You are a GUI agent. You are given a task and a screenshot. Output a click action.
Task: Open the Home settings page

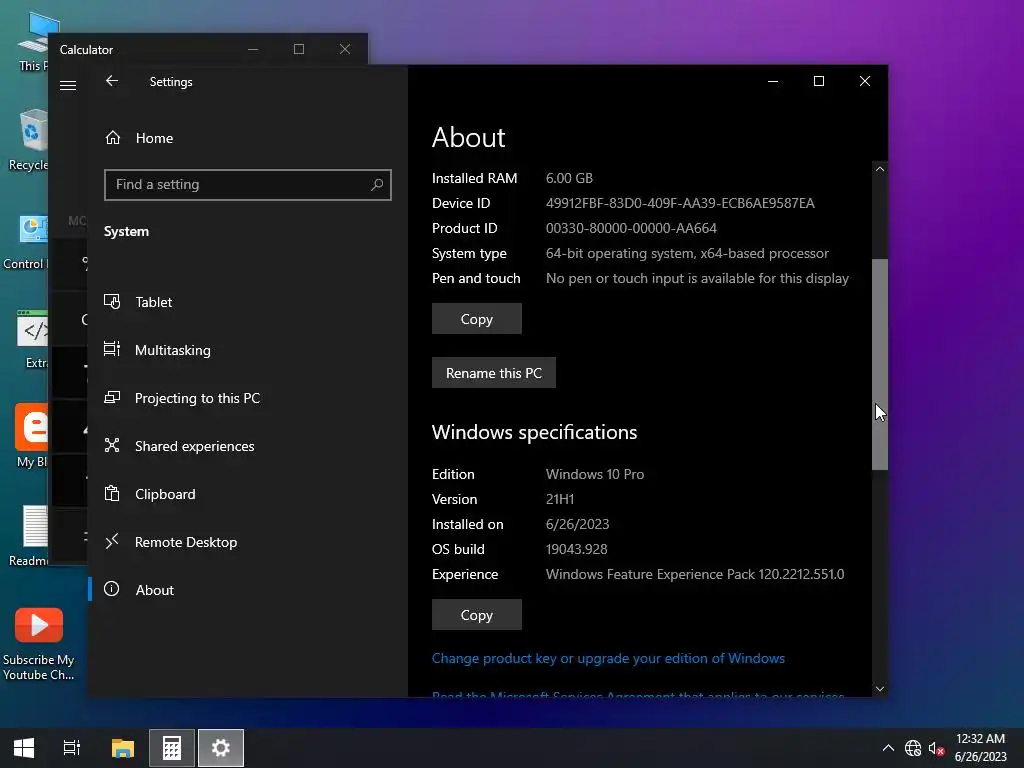point(247,138)
